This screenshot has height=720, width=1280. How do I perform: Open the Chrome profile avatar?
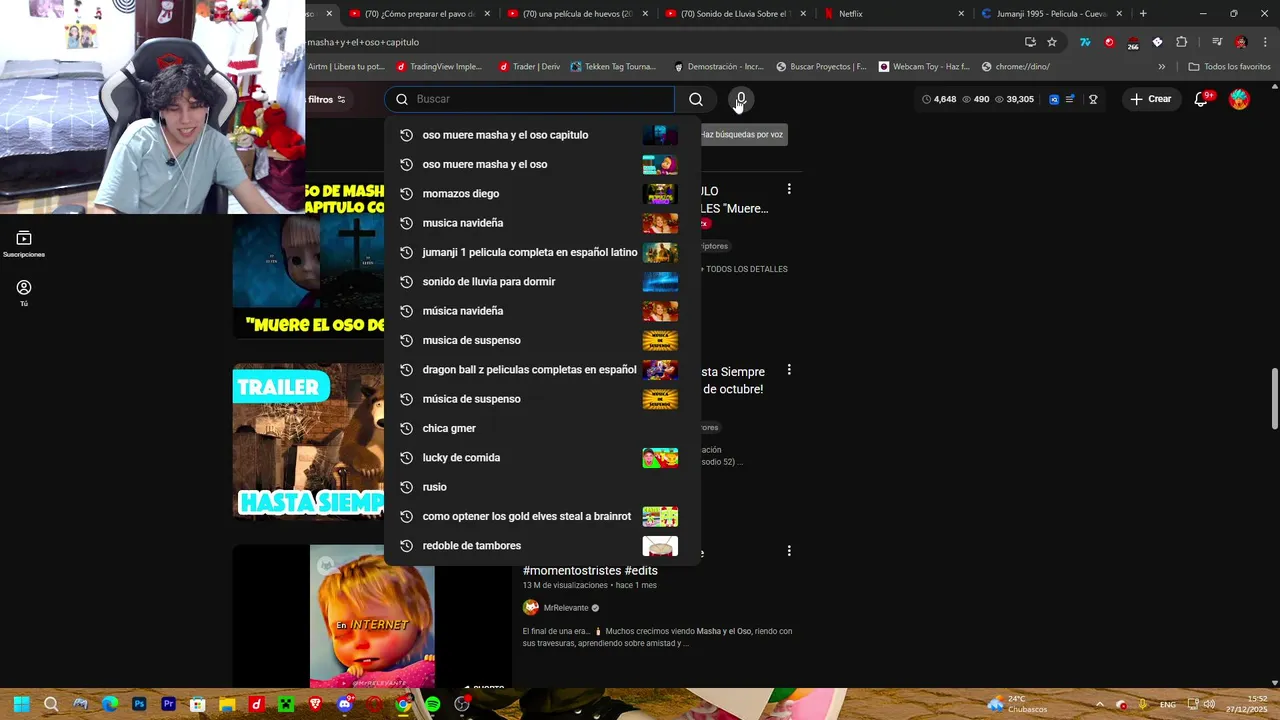point(1241,42)
